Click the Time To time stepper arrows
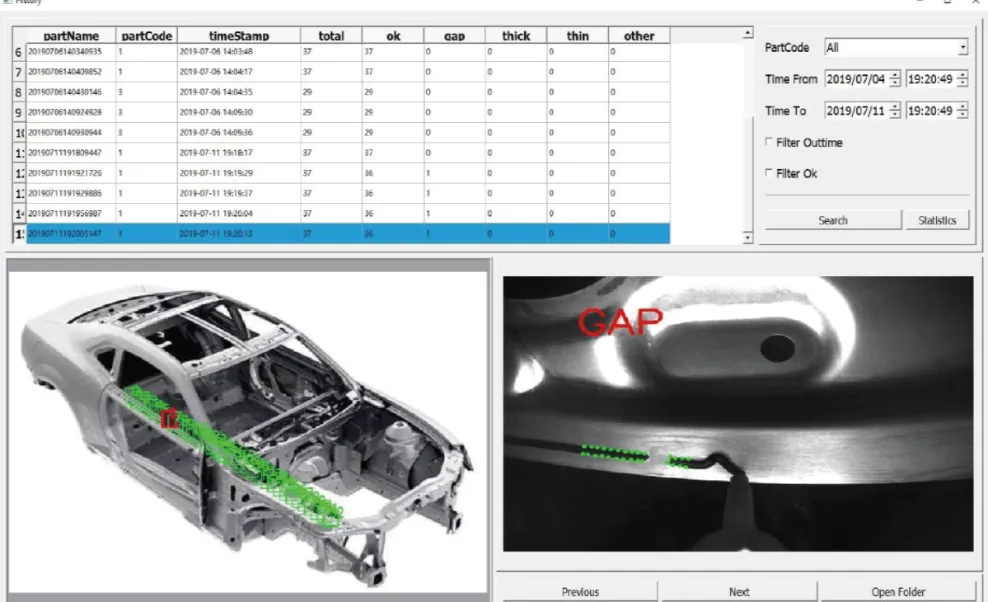988x602 pixels. [962, 111]
